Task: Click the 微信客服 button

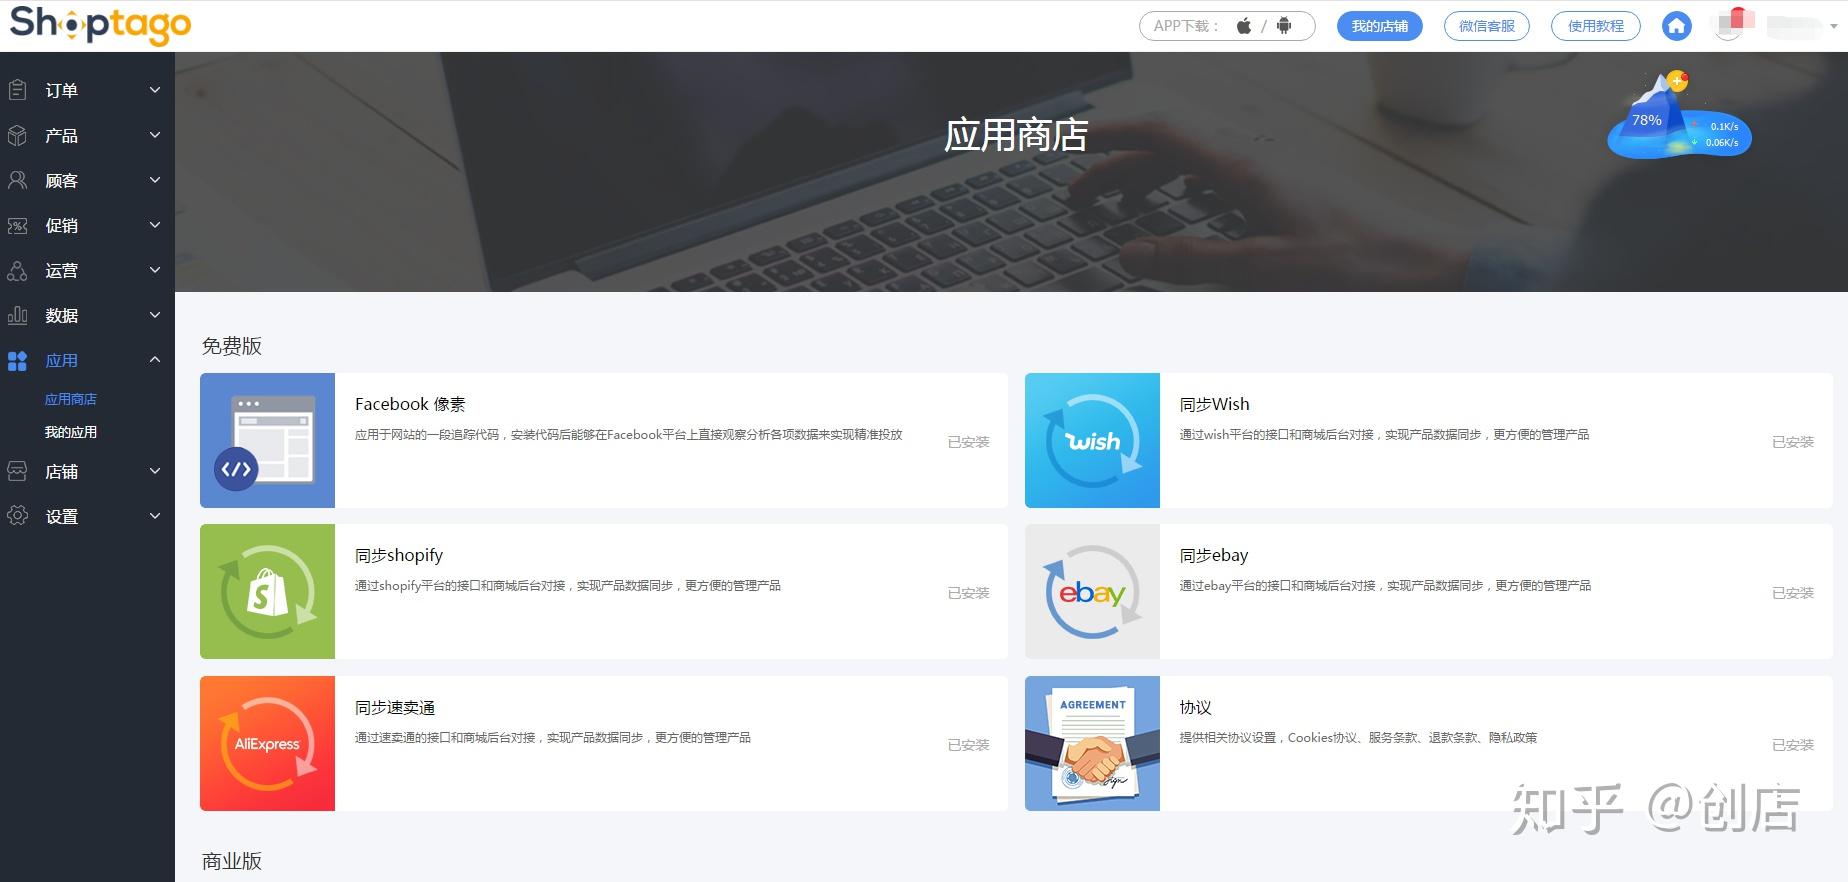Action: (1487, 26)
